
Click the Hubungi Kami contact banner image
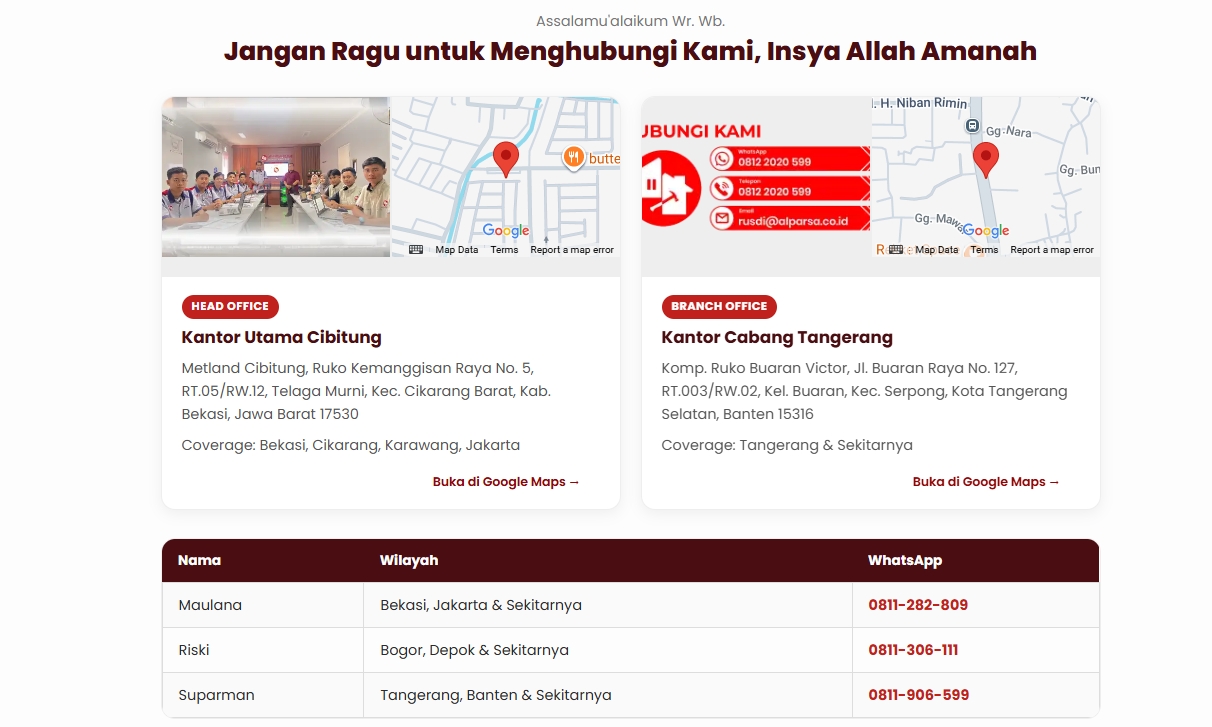(x=756, y=177)
